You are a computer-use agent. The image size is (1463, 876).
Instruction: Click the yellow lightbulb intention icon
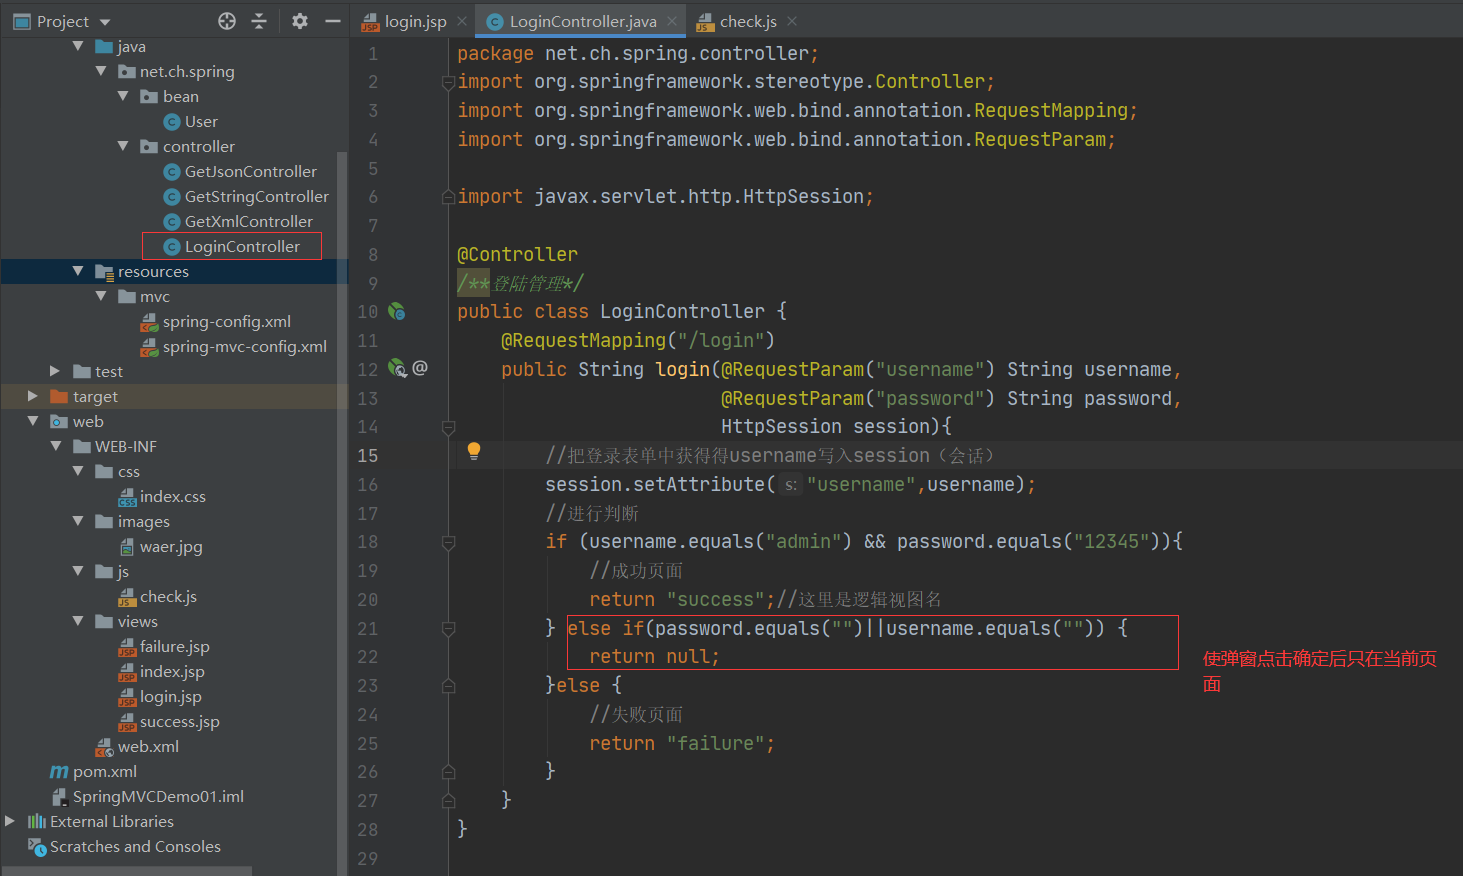click(474, 451)
